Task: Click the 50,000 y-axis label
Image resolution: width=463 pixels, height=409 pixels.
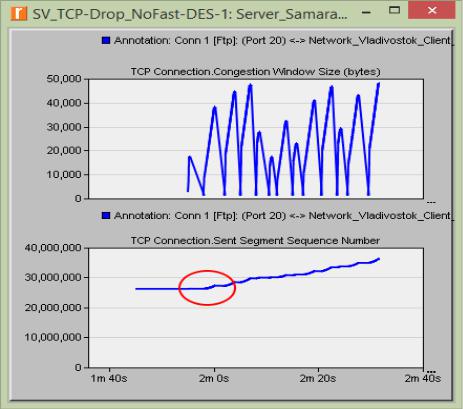Action: pyautogui.click(x=64, y=79)
